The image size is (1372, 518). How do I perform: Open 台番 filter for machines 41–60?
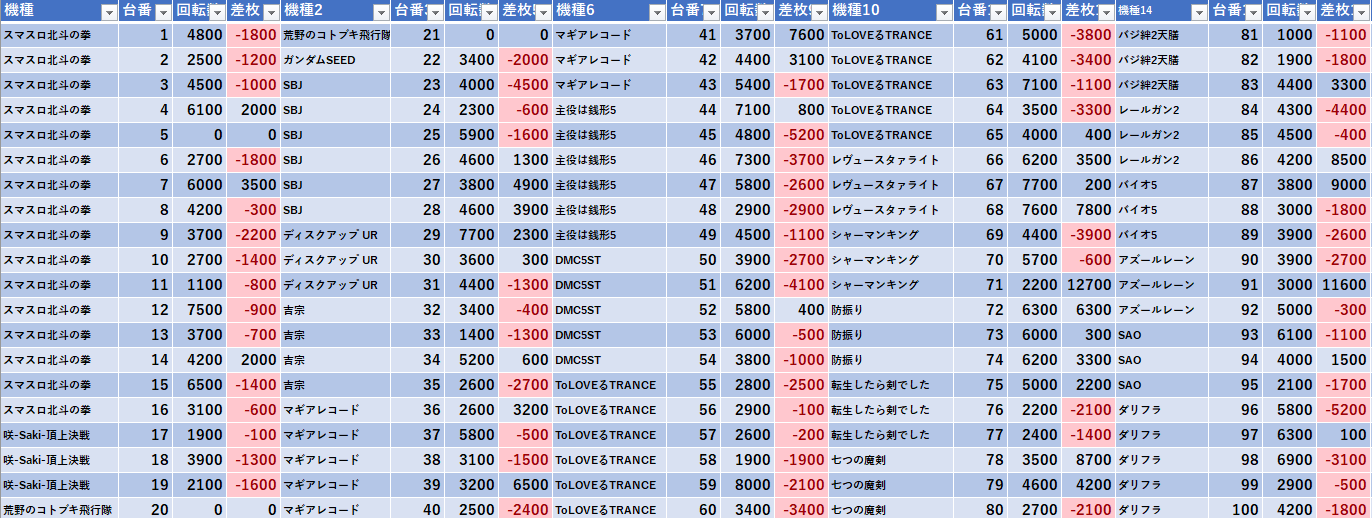(x=709, y=13)
